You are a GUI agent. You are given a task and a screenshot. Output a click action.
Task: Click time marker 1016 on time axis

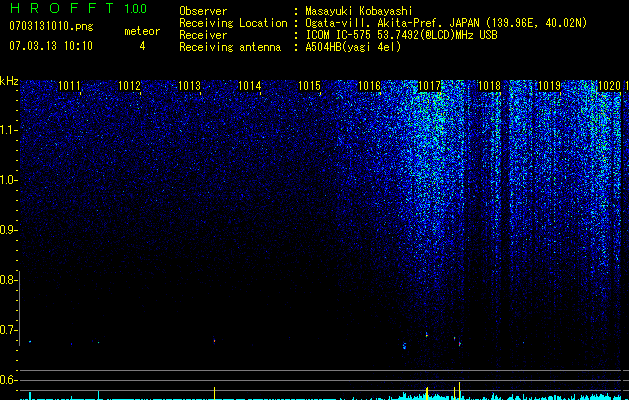click(369, 86)
